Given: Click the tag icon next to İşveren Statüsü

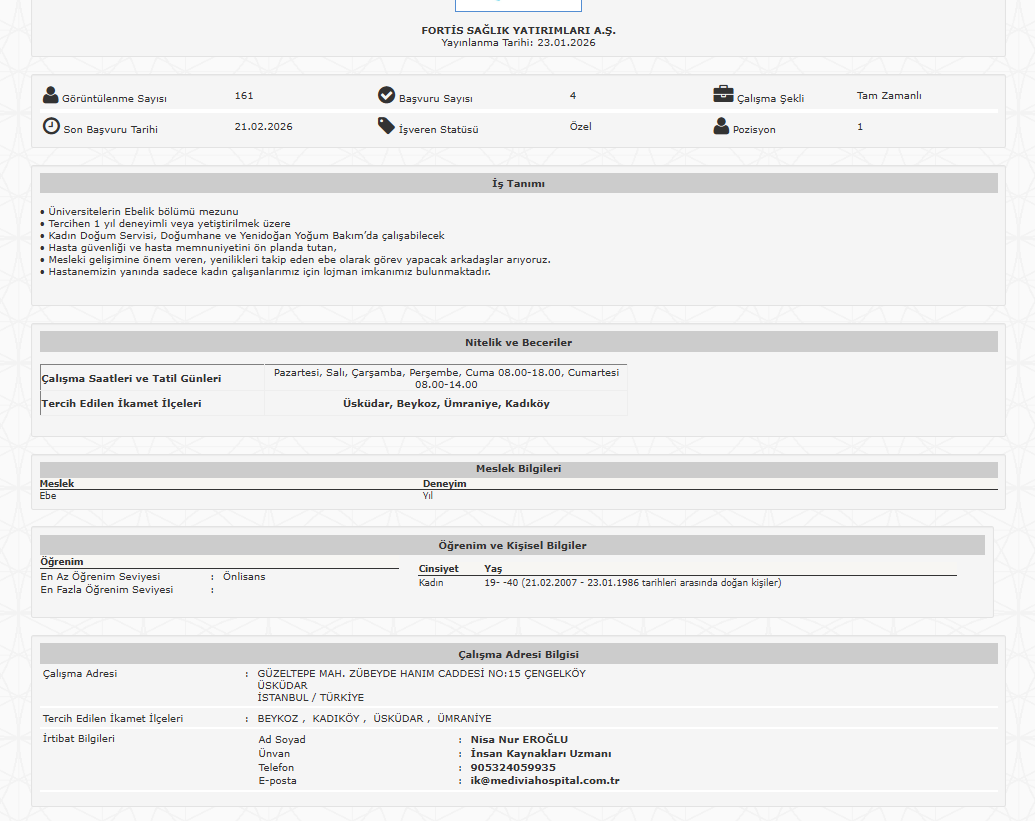Looking at the screenshot, I should [x=387, y=126].
